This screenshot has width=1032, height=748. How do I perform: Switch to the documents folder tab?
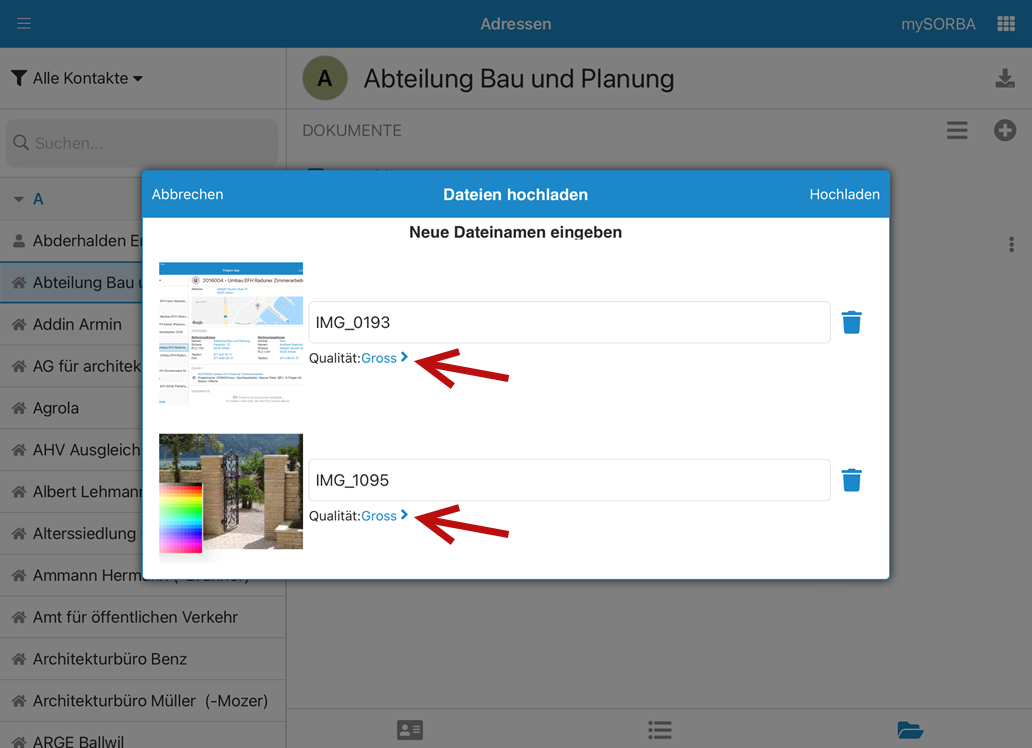[x=910, y=730]
